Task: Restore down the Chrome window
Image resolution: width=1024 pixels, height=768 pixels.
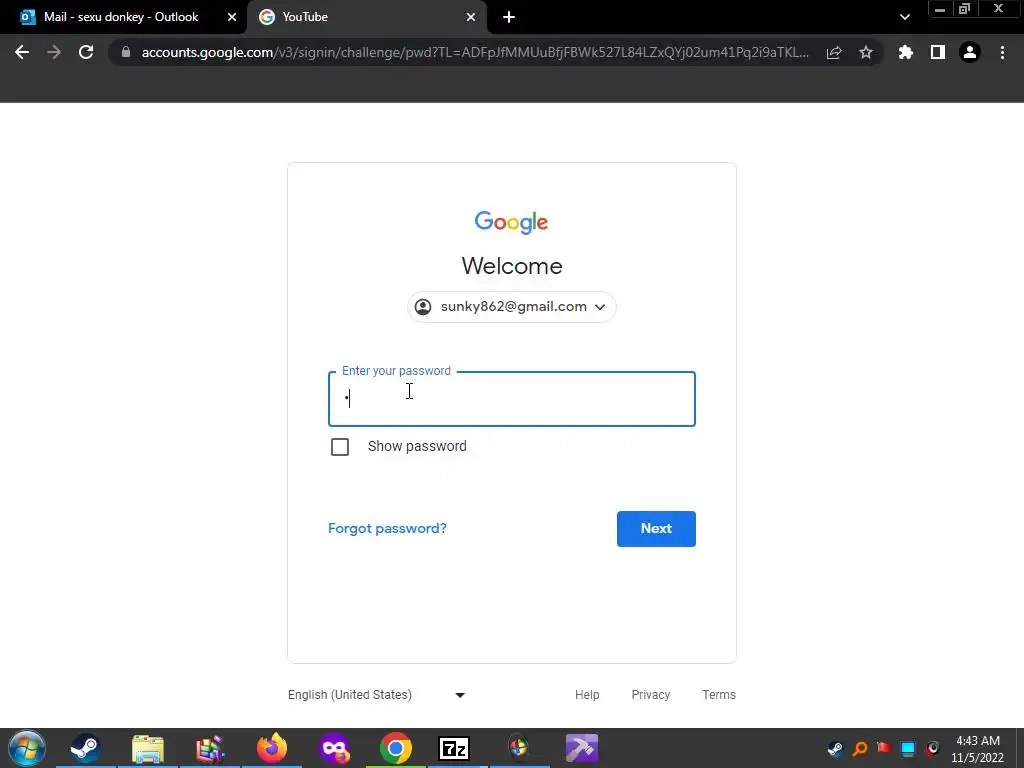Action: pos(965,8)
